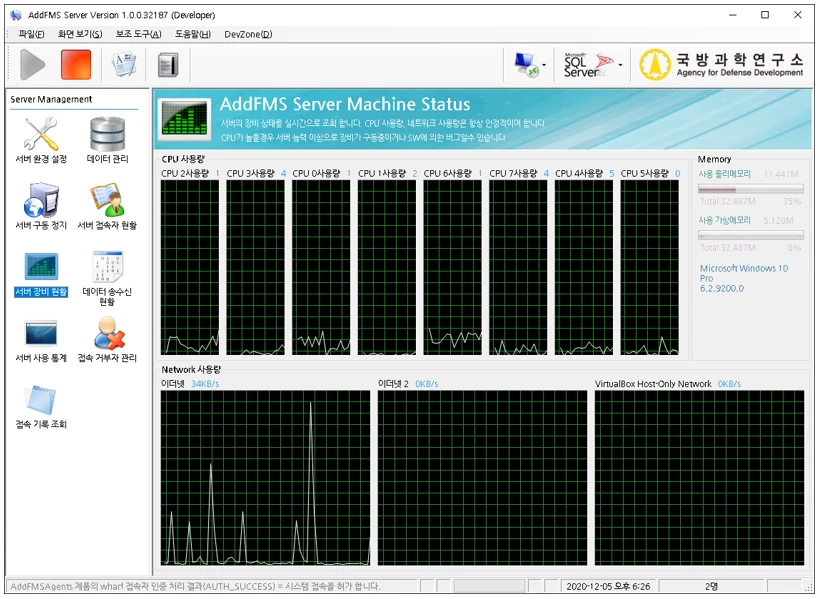Stop the server with the red square button
This screenshot has width=819, height=599.
[76, 64]
